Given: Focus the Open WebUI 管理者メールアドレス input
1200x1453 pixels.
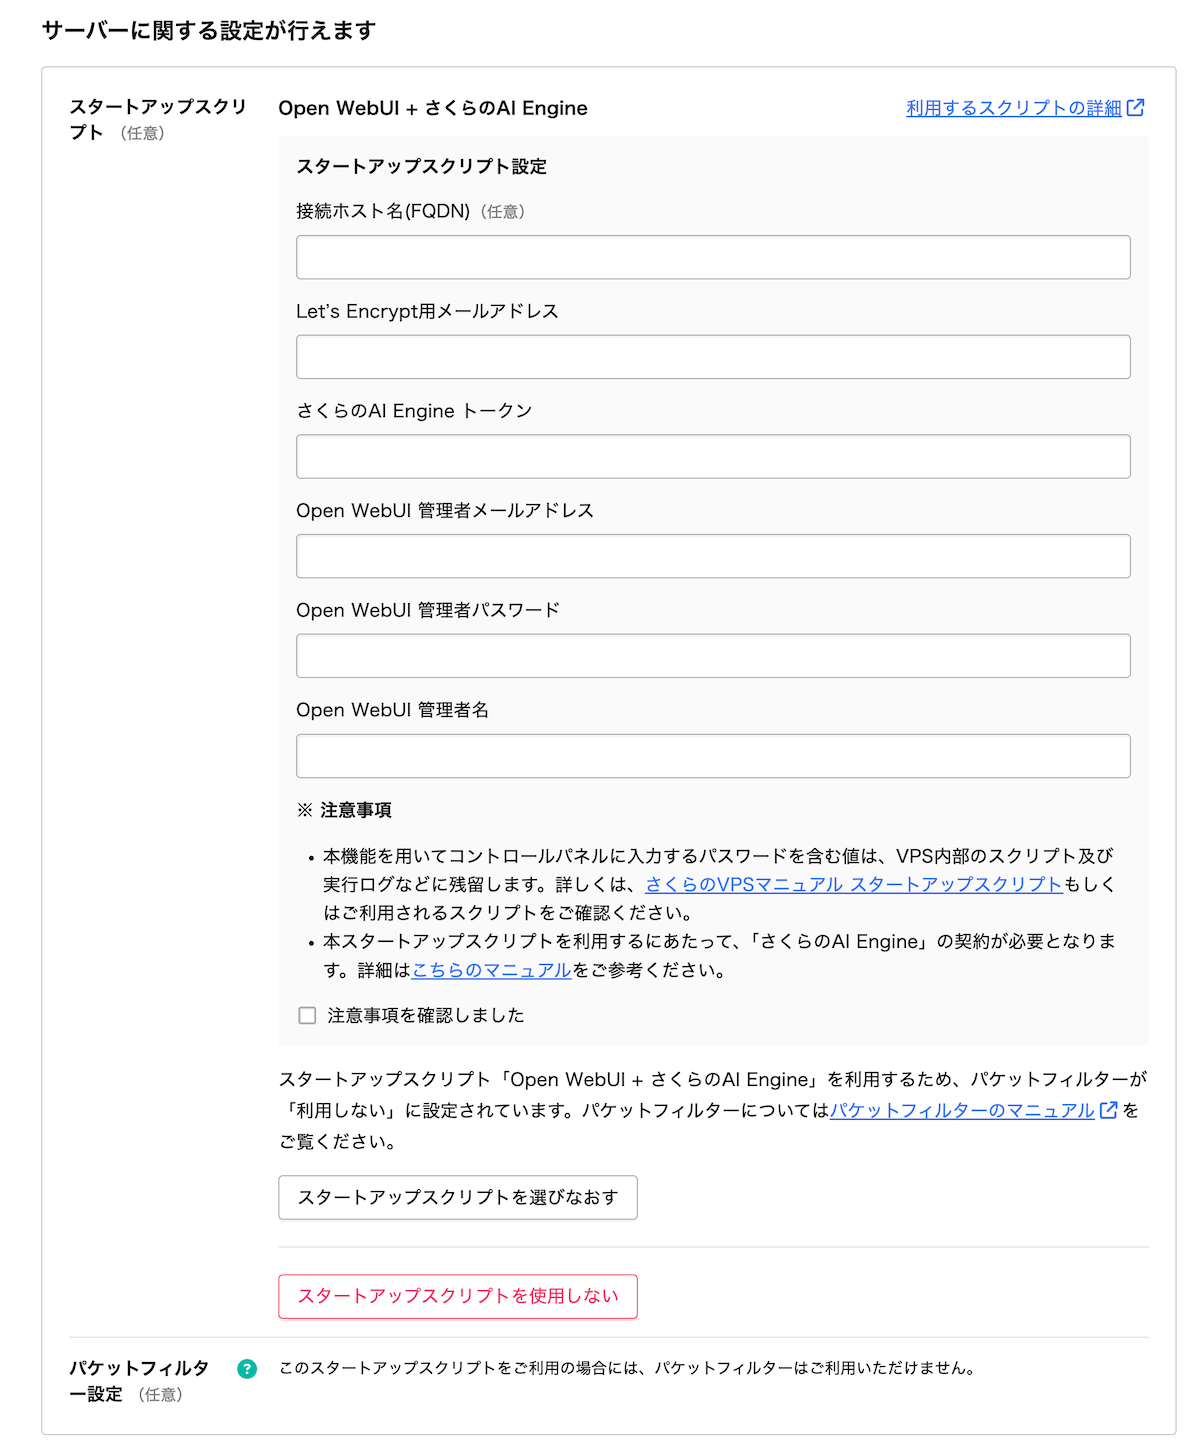Looking at the screenshot, I should click(712, 556).
